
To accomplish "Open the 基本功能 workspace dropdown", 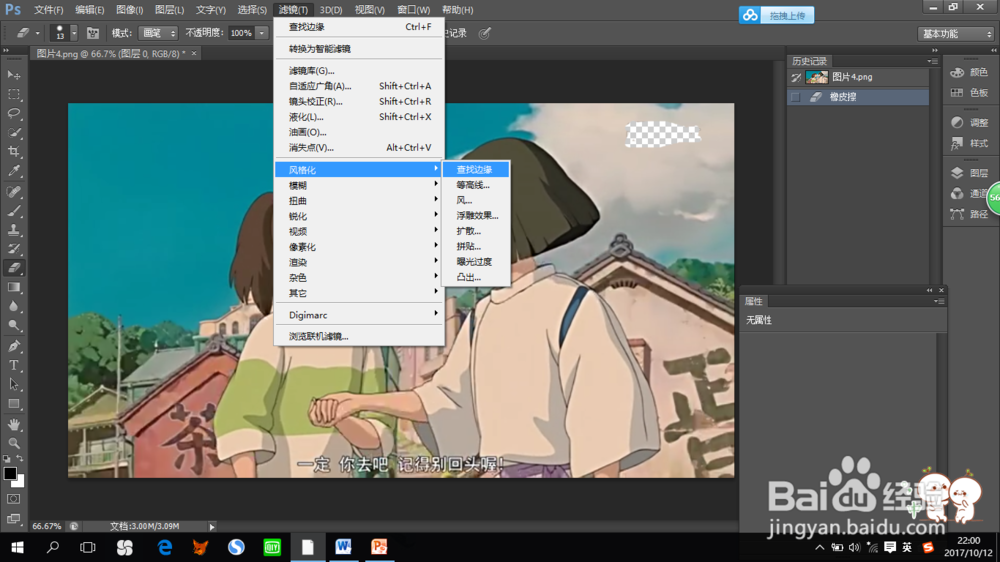I will tap(956, 33).
